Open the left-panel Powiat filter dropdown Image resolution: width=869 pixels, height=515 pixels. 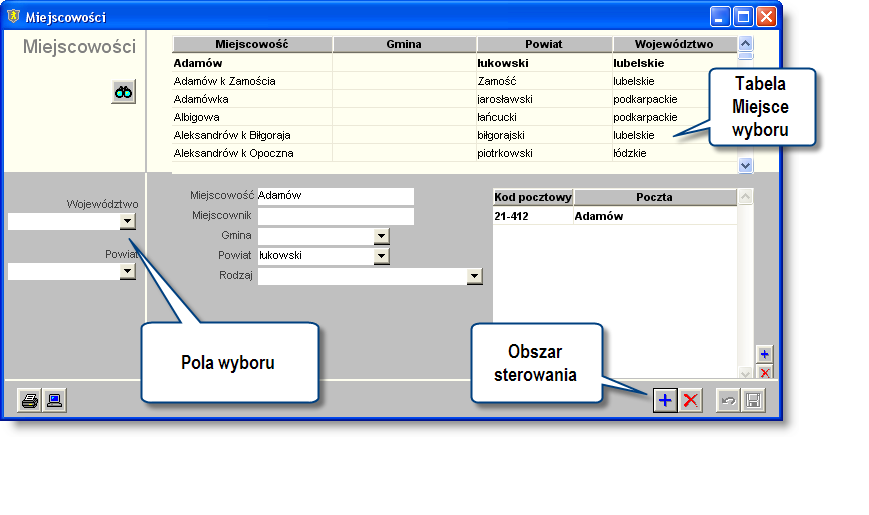(127, 272)
